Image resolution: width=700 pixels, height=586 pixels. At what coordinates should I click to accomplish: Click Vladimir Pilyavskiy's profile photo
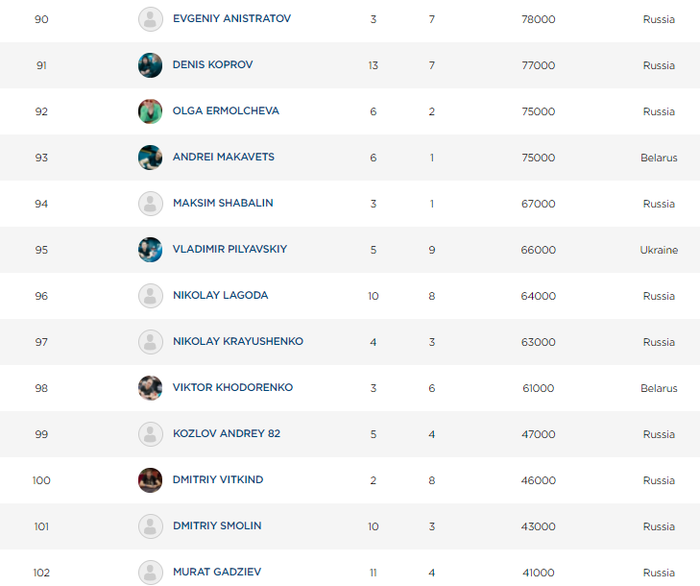(150, 249)
